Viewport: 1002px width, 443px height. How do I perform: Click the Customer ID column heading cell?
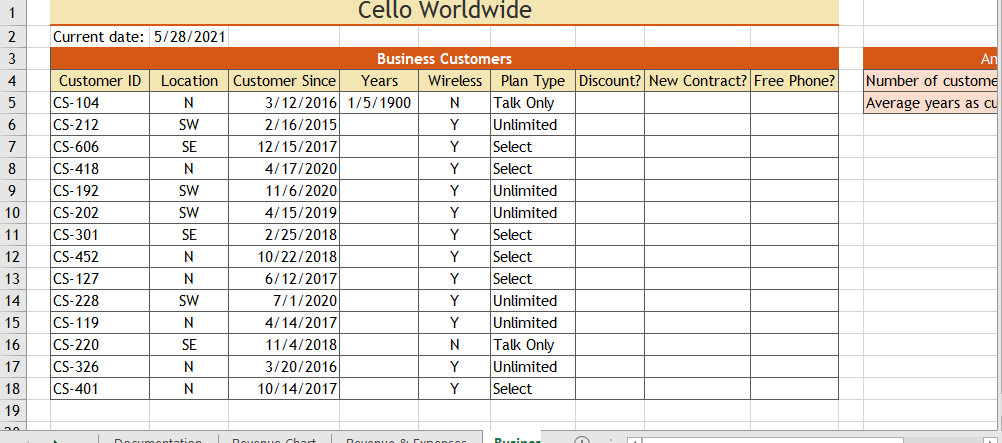pos(100,81)
